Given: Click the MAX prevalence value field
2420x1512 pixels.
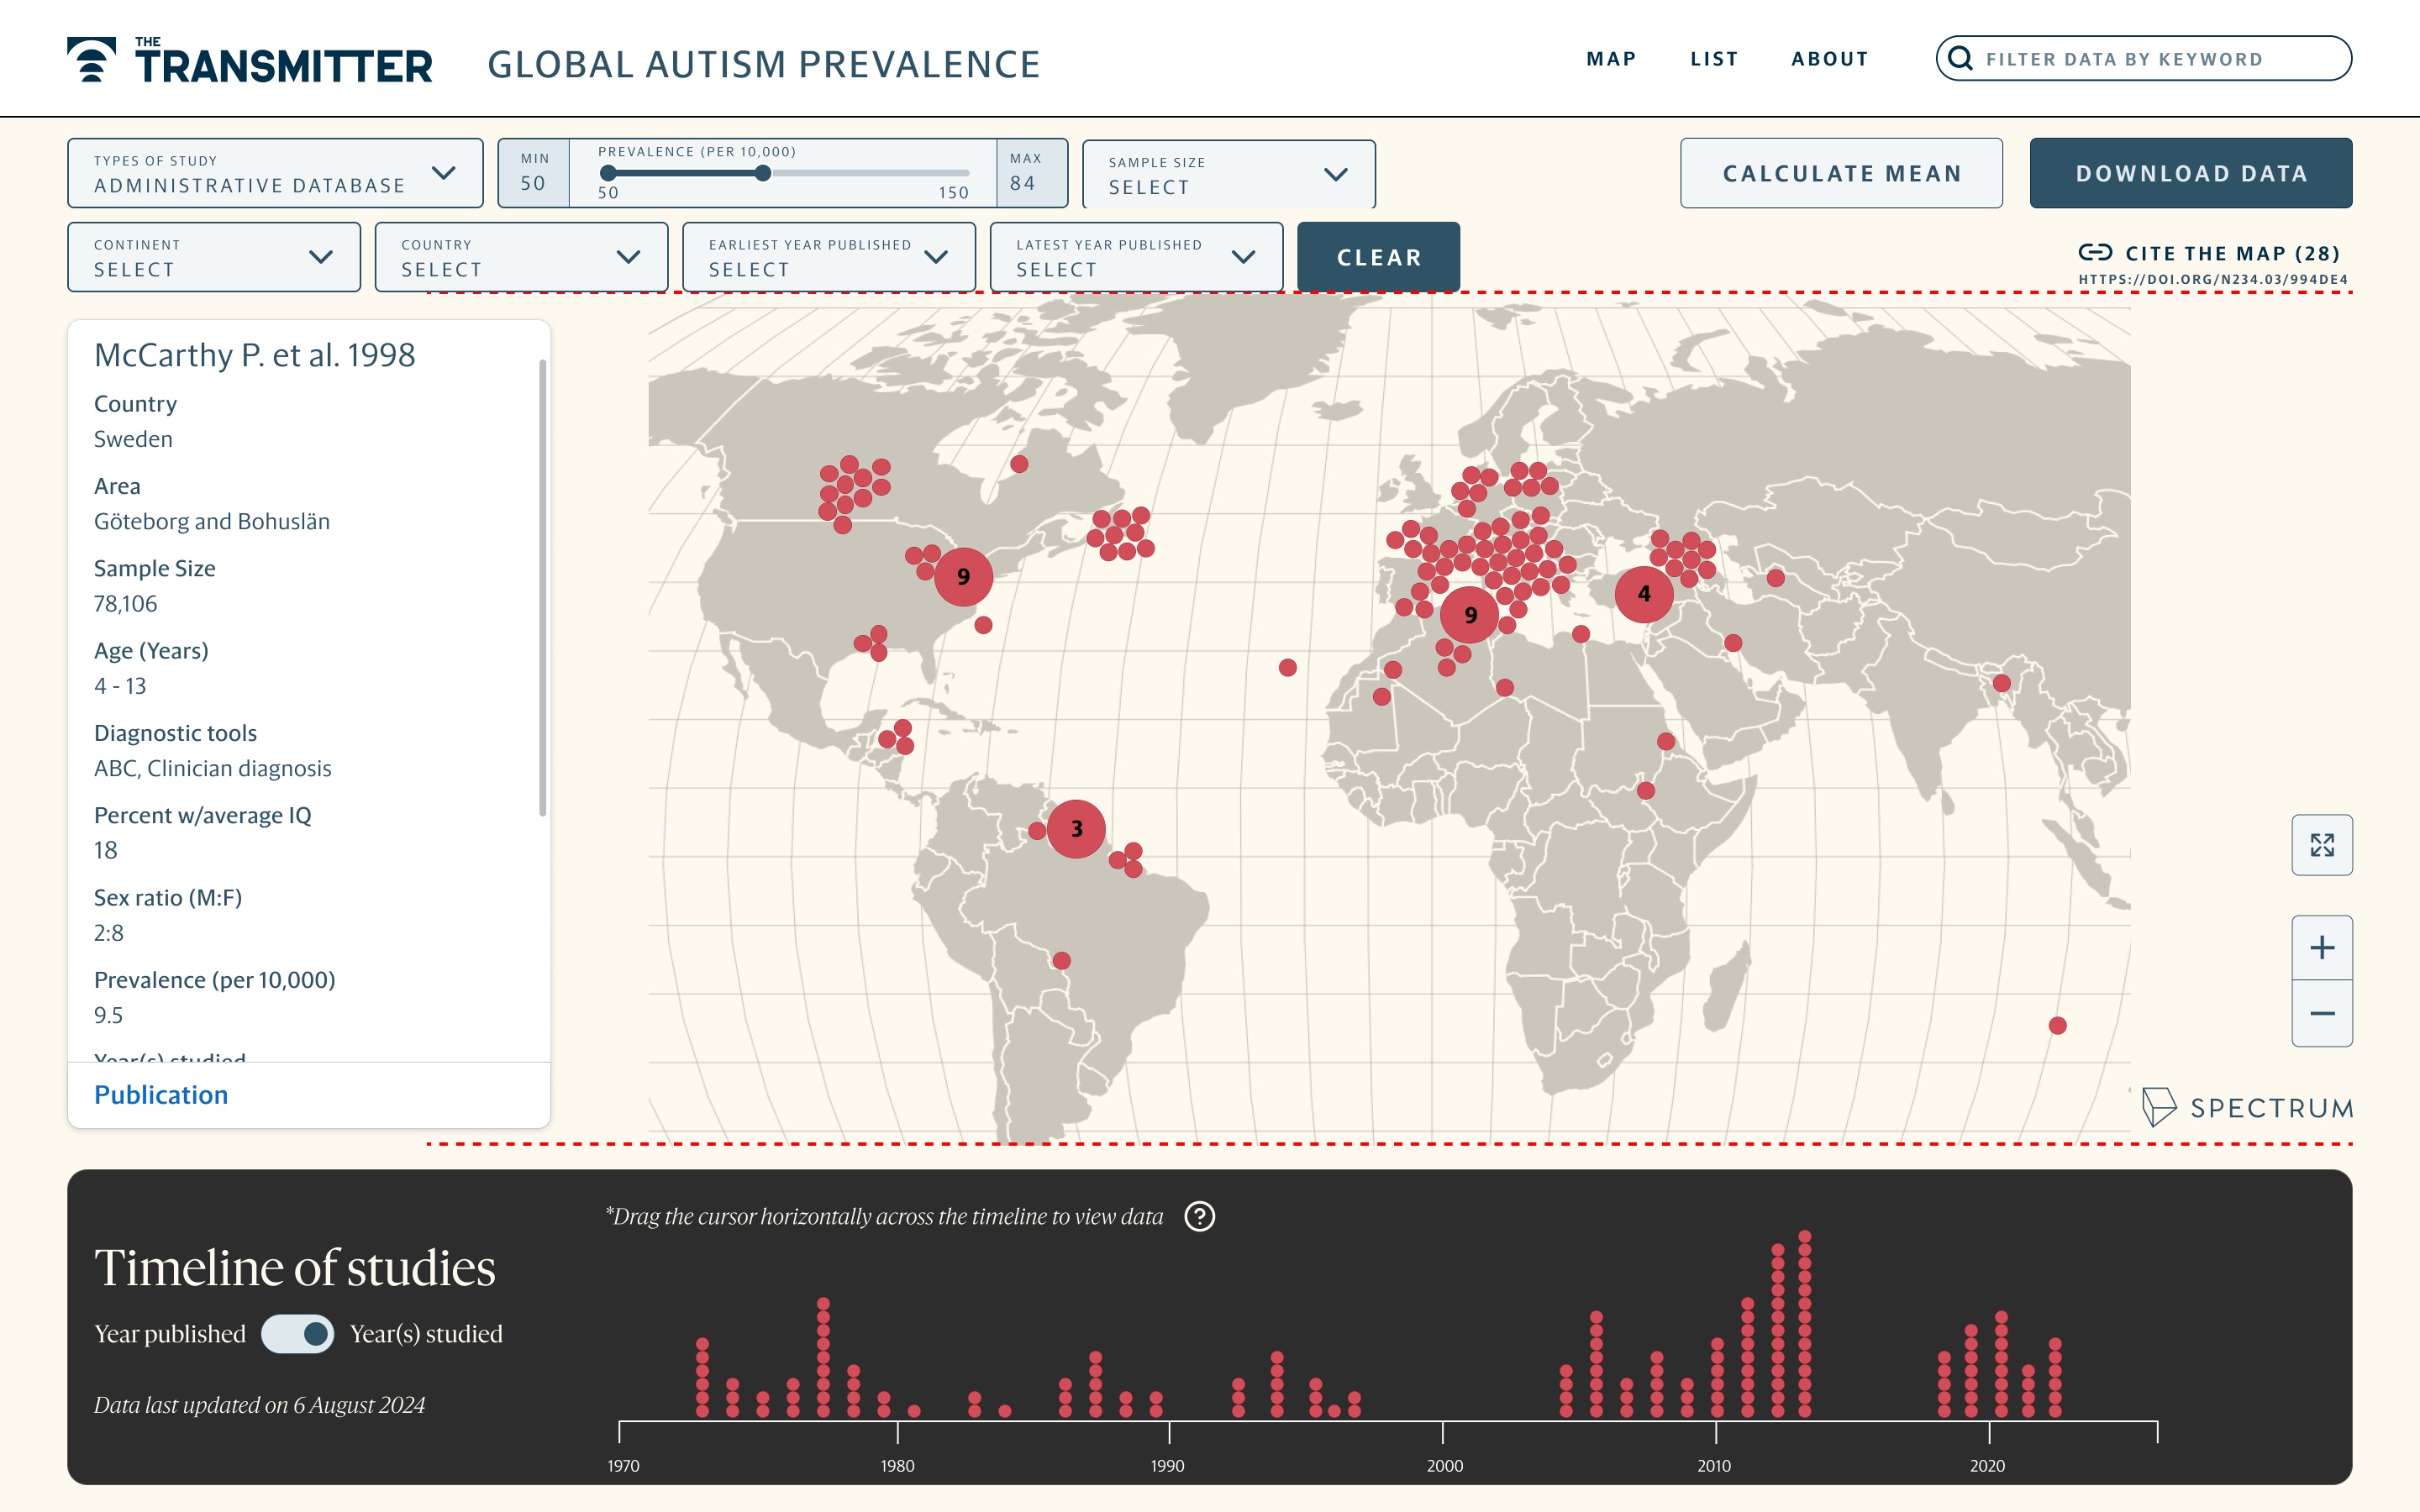Looking at the screenshot, I should (x=1032, y=173).
